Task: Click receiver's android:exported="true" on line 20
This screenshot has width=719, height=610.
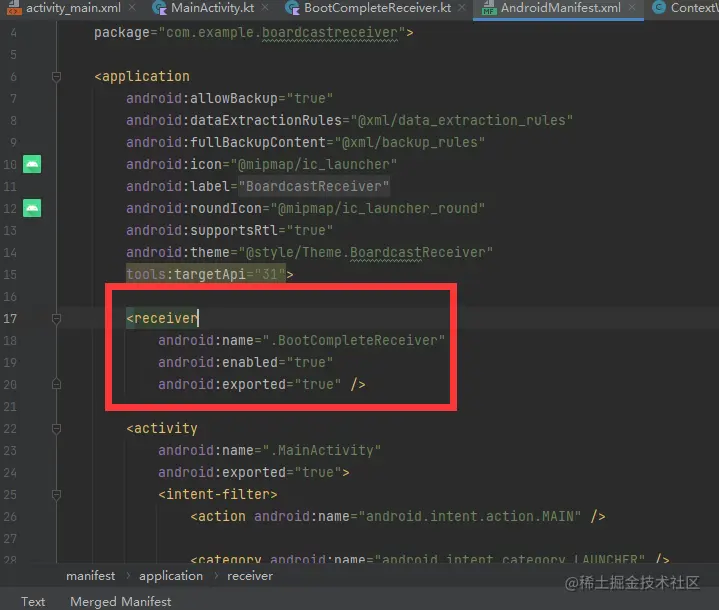Action: [249, 384]
